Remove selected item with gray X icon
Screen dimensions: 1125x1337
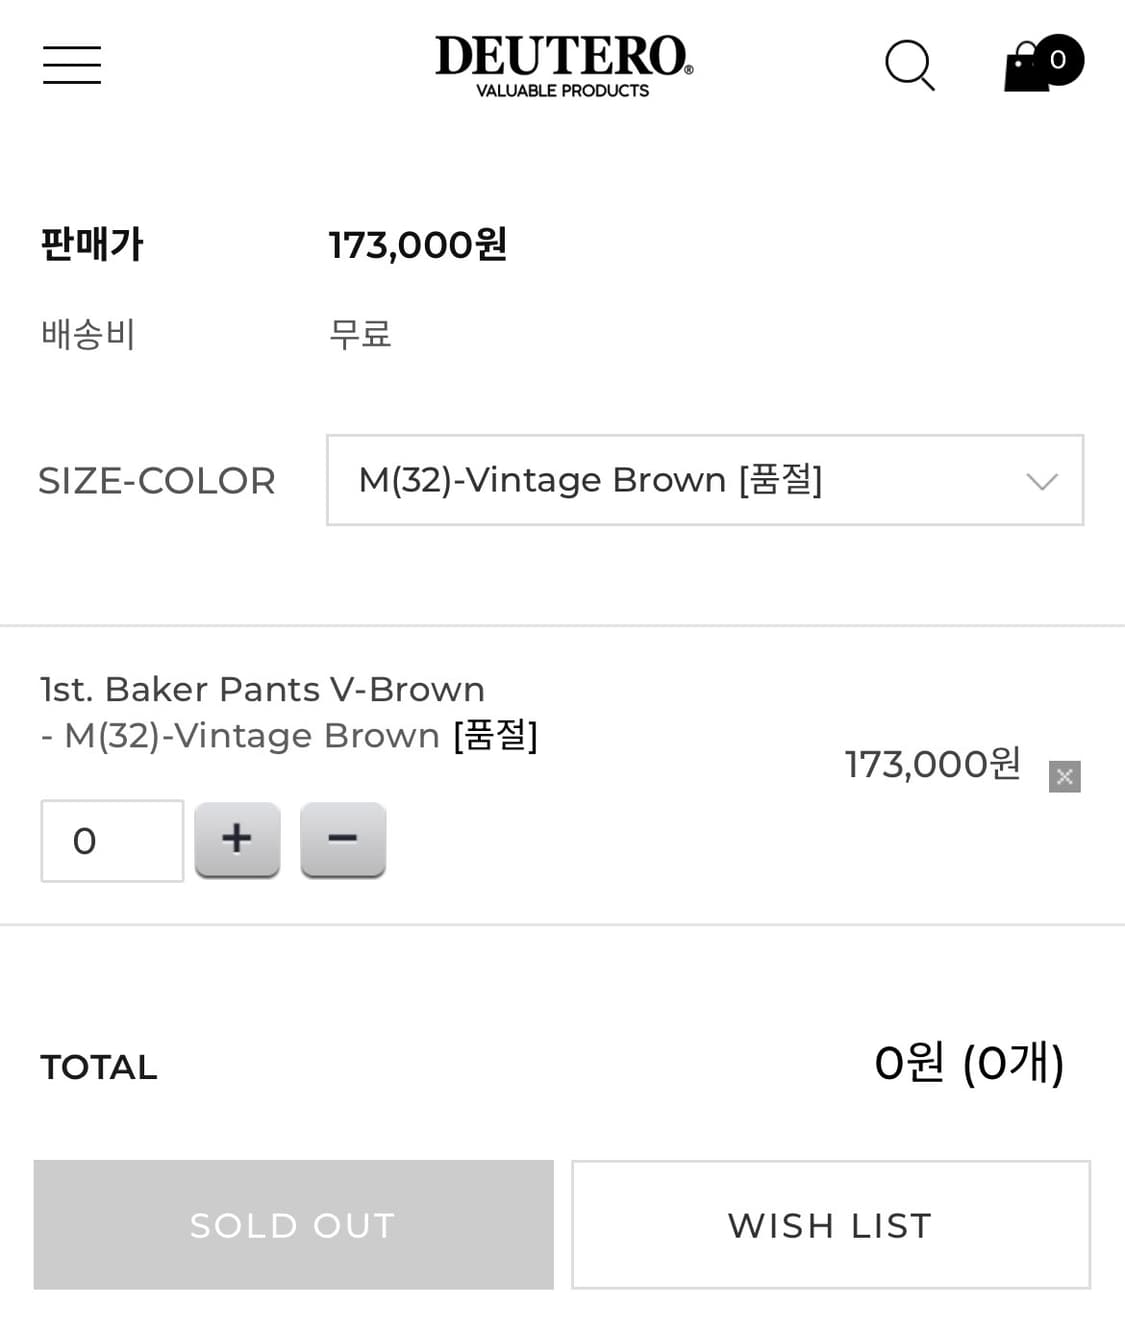coord(1064,776)
